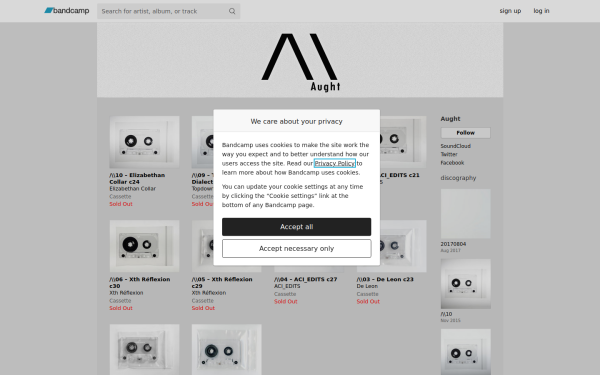The image size is (600, 375).
Task: Open the /\\03 - De Leon c23 title
Action: click(385, 279)
